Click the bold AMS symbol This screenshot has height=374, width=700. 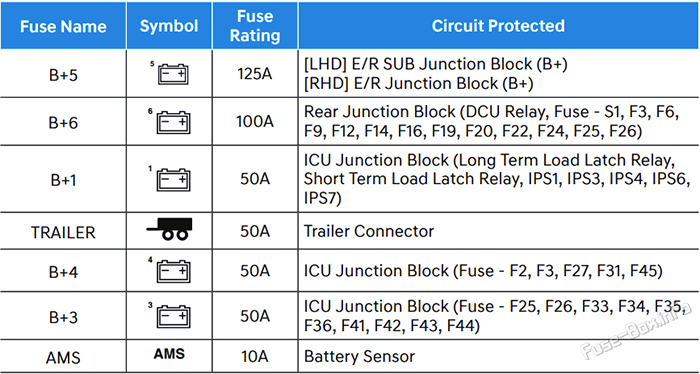[169, 354]
